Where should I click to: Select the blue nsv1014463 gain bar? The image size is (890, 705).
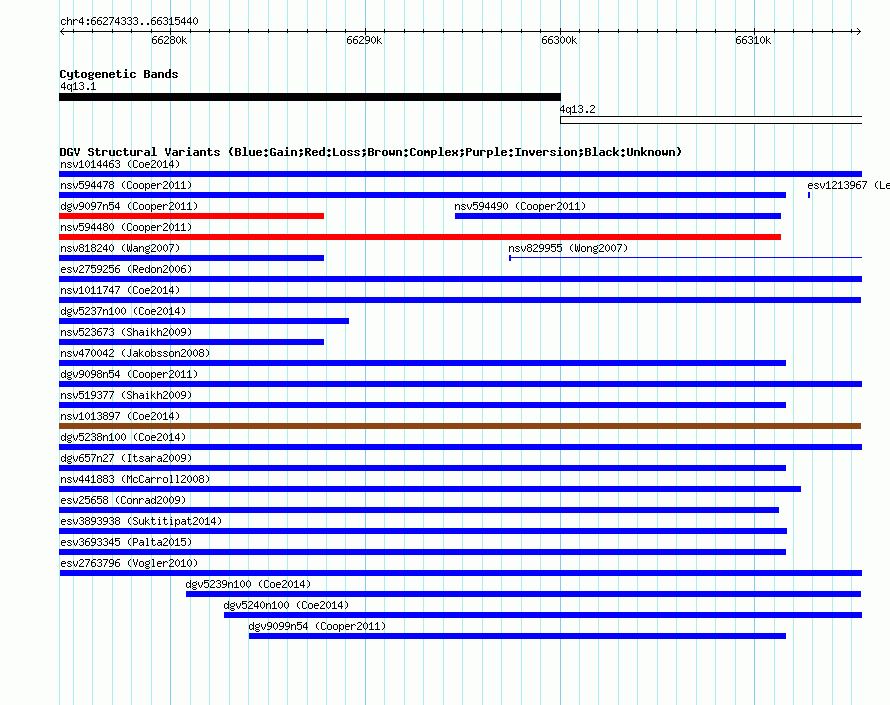pyautogui.click(x=460, y=174)
